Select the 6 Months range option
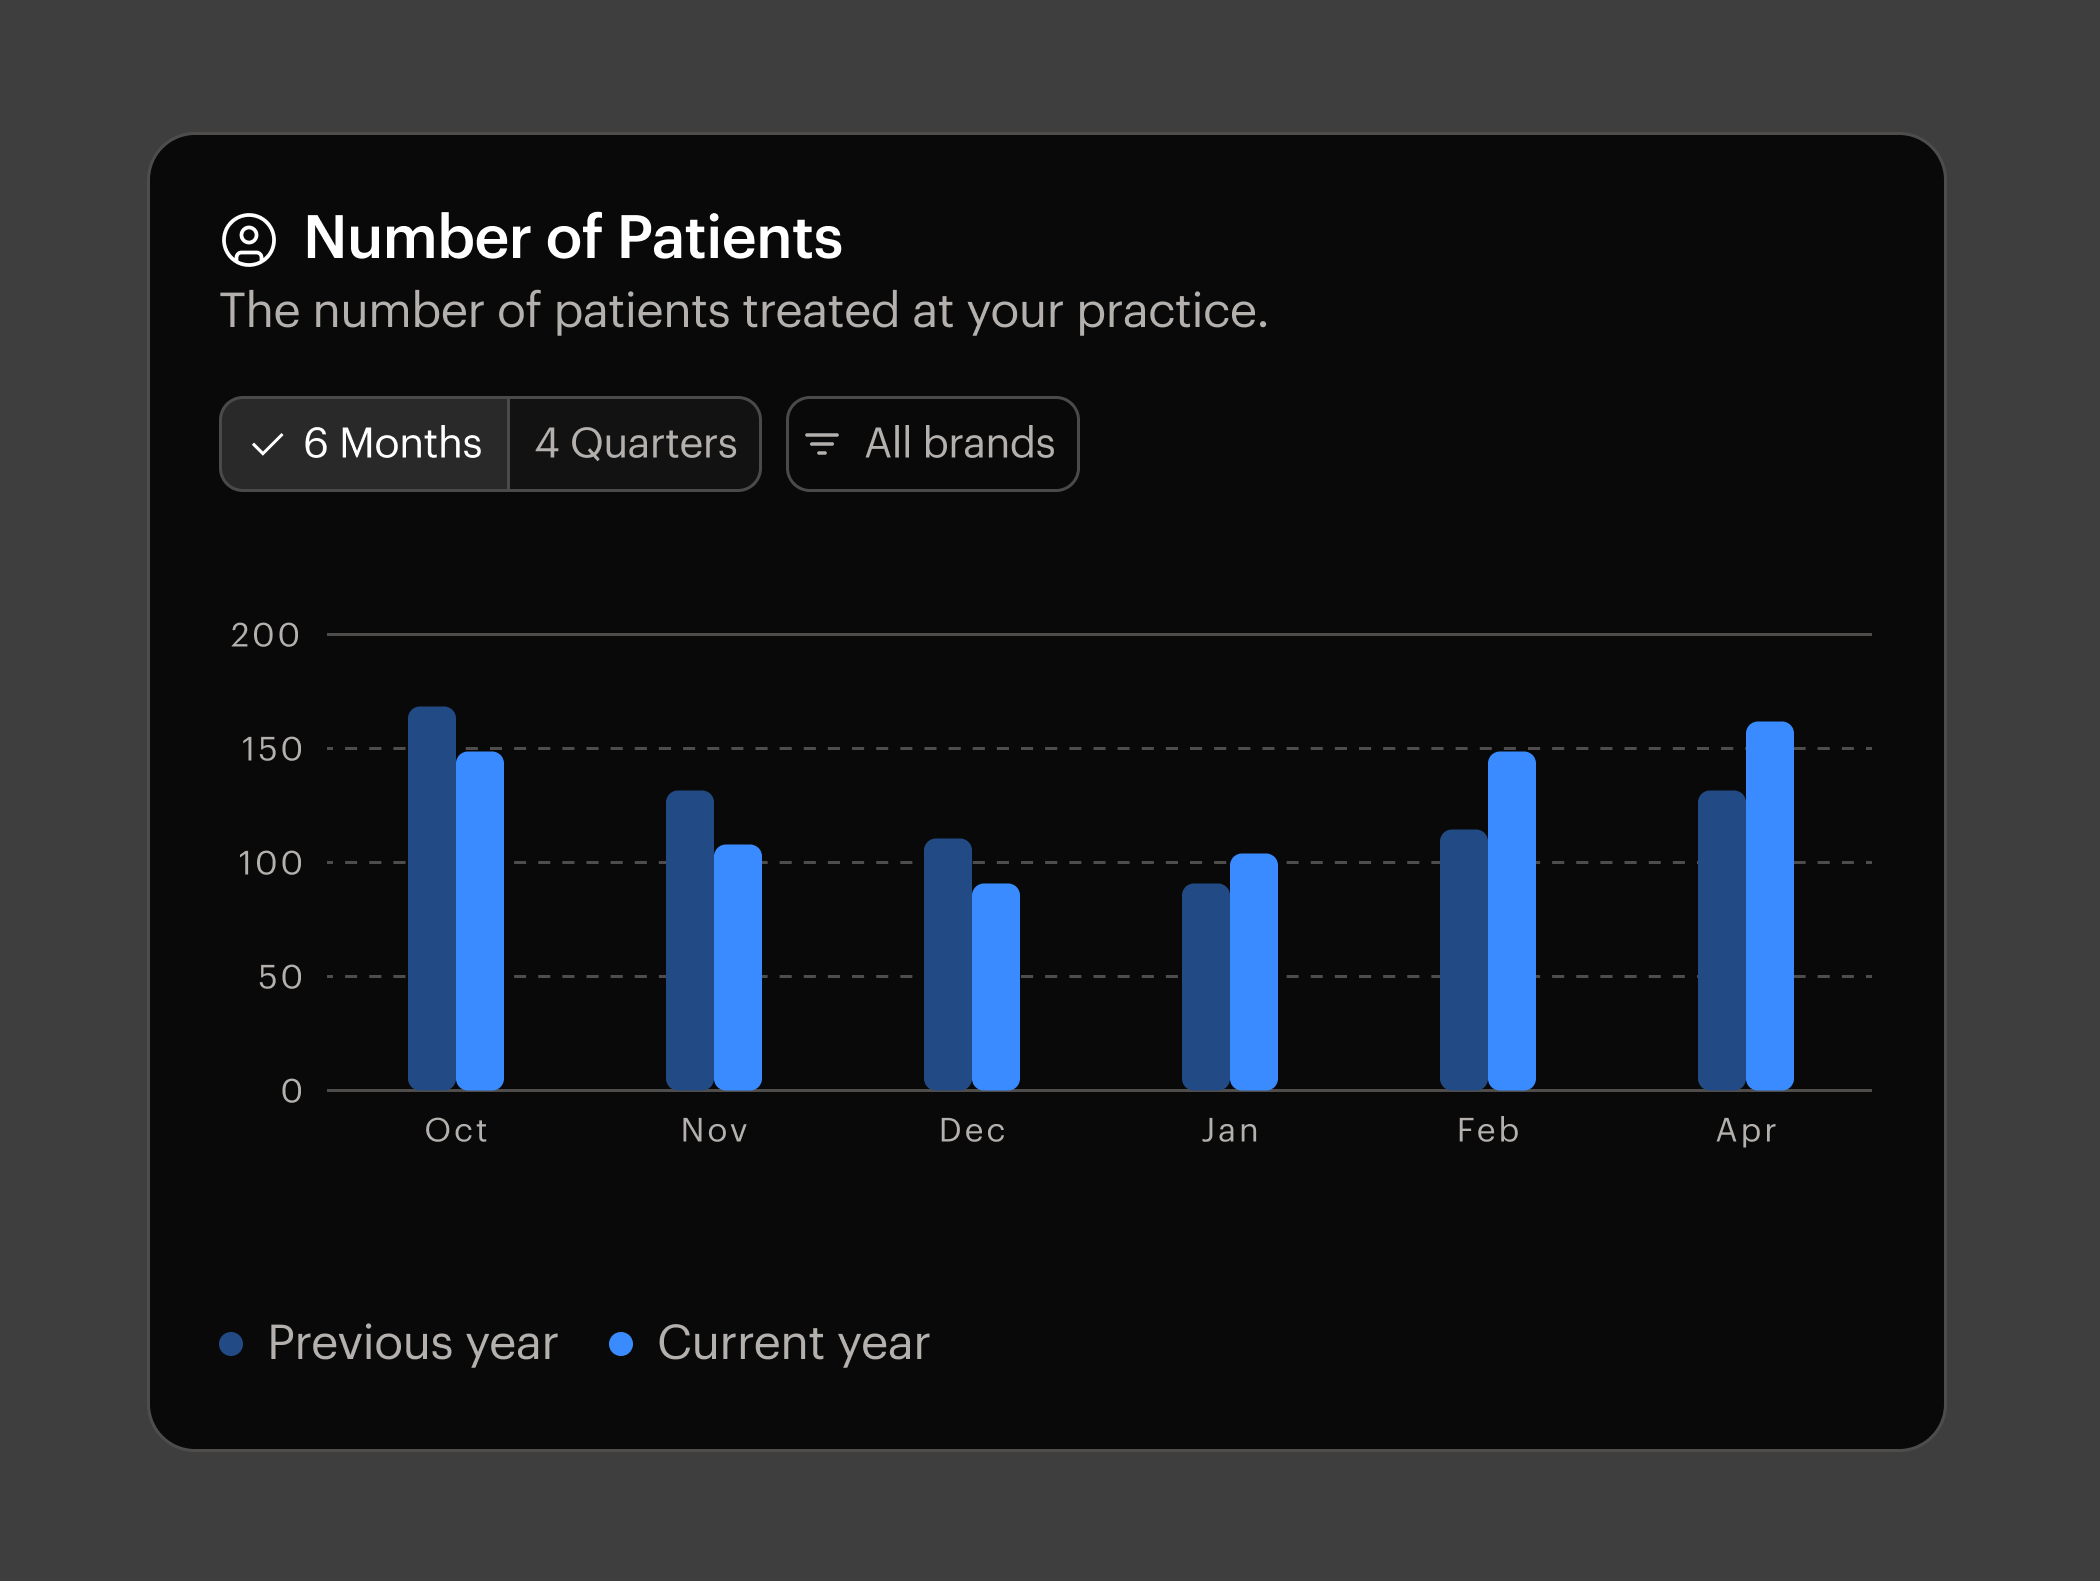The image size is (2100, 1581). (365, 444)
